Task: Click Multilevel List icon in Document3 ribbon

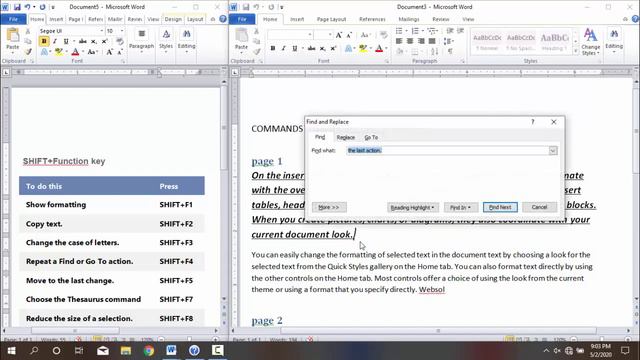Action: pos(432,31)
